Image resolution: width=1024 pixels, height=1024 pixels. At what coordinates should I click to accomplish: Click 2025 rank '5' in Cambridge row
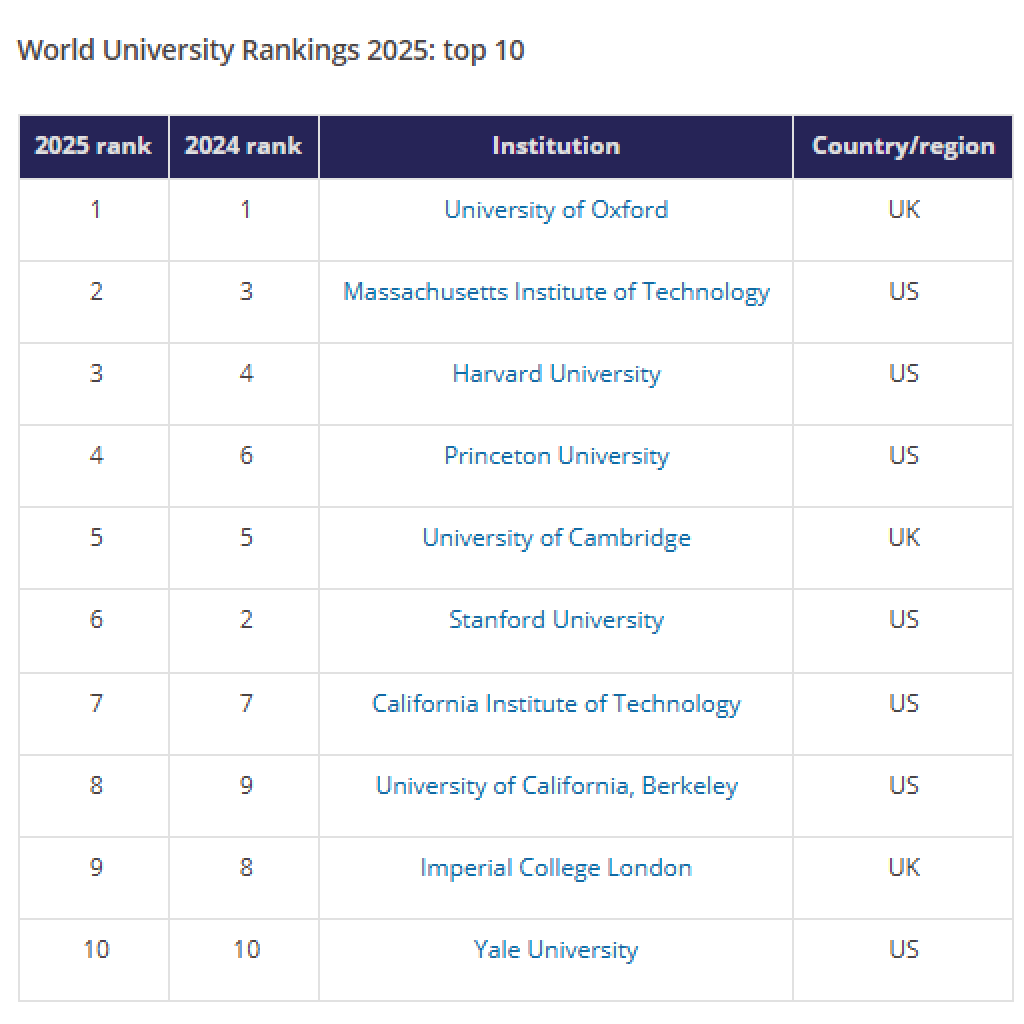pyautogui.click(x=96, y=537)
